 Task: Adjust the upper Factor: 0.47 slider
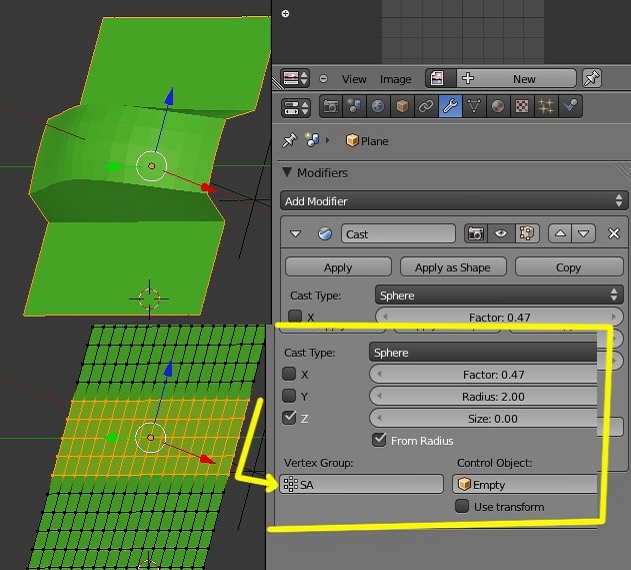click(x=499, y=317)
